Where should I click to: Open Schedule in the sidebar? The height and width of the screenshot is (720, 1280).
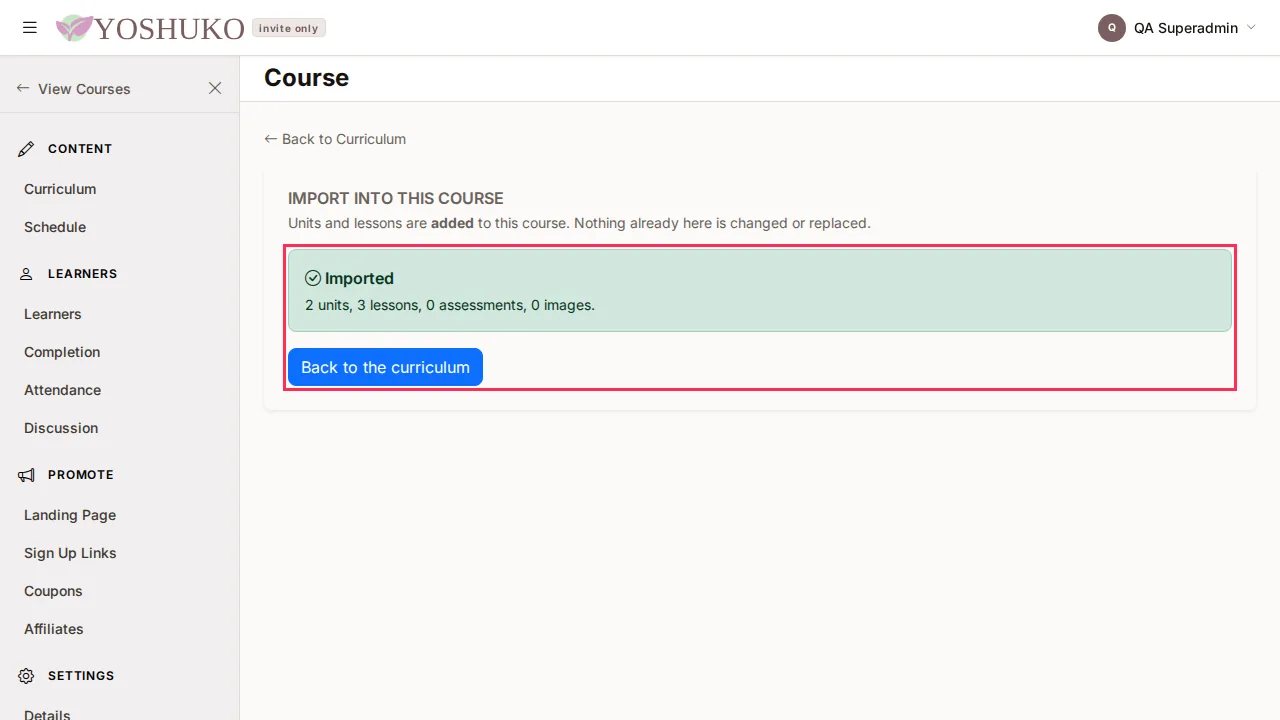tap(55, 227)
